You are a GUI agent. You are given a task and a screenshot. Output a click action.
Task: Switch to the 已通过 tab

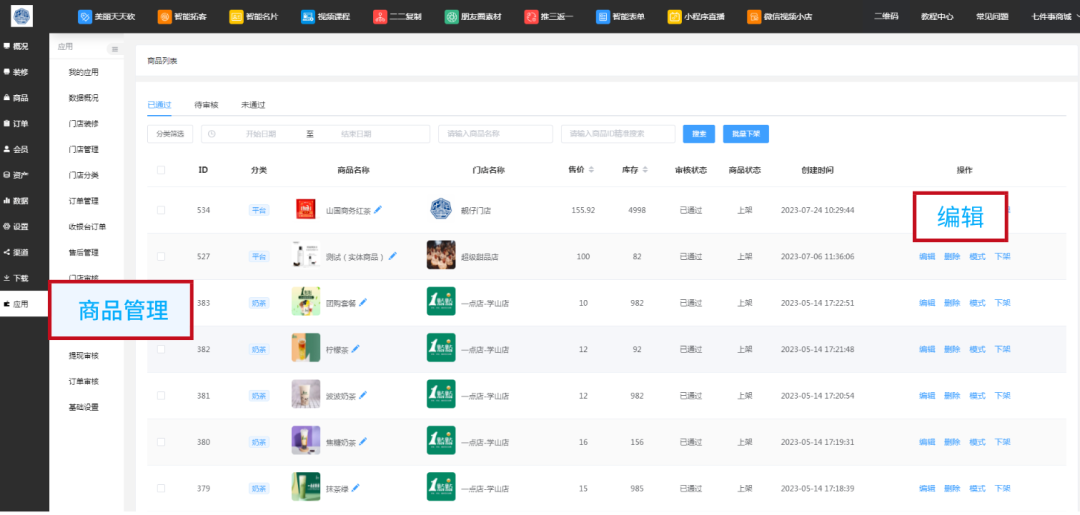tap(159, 105)
